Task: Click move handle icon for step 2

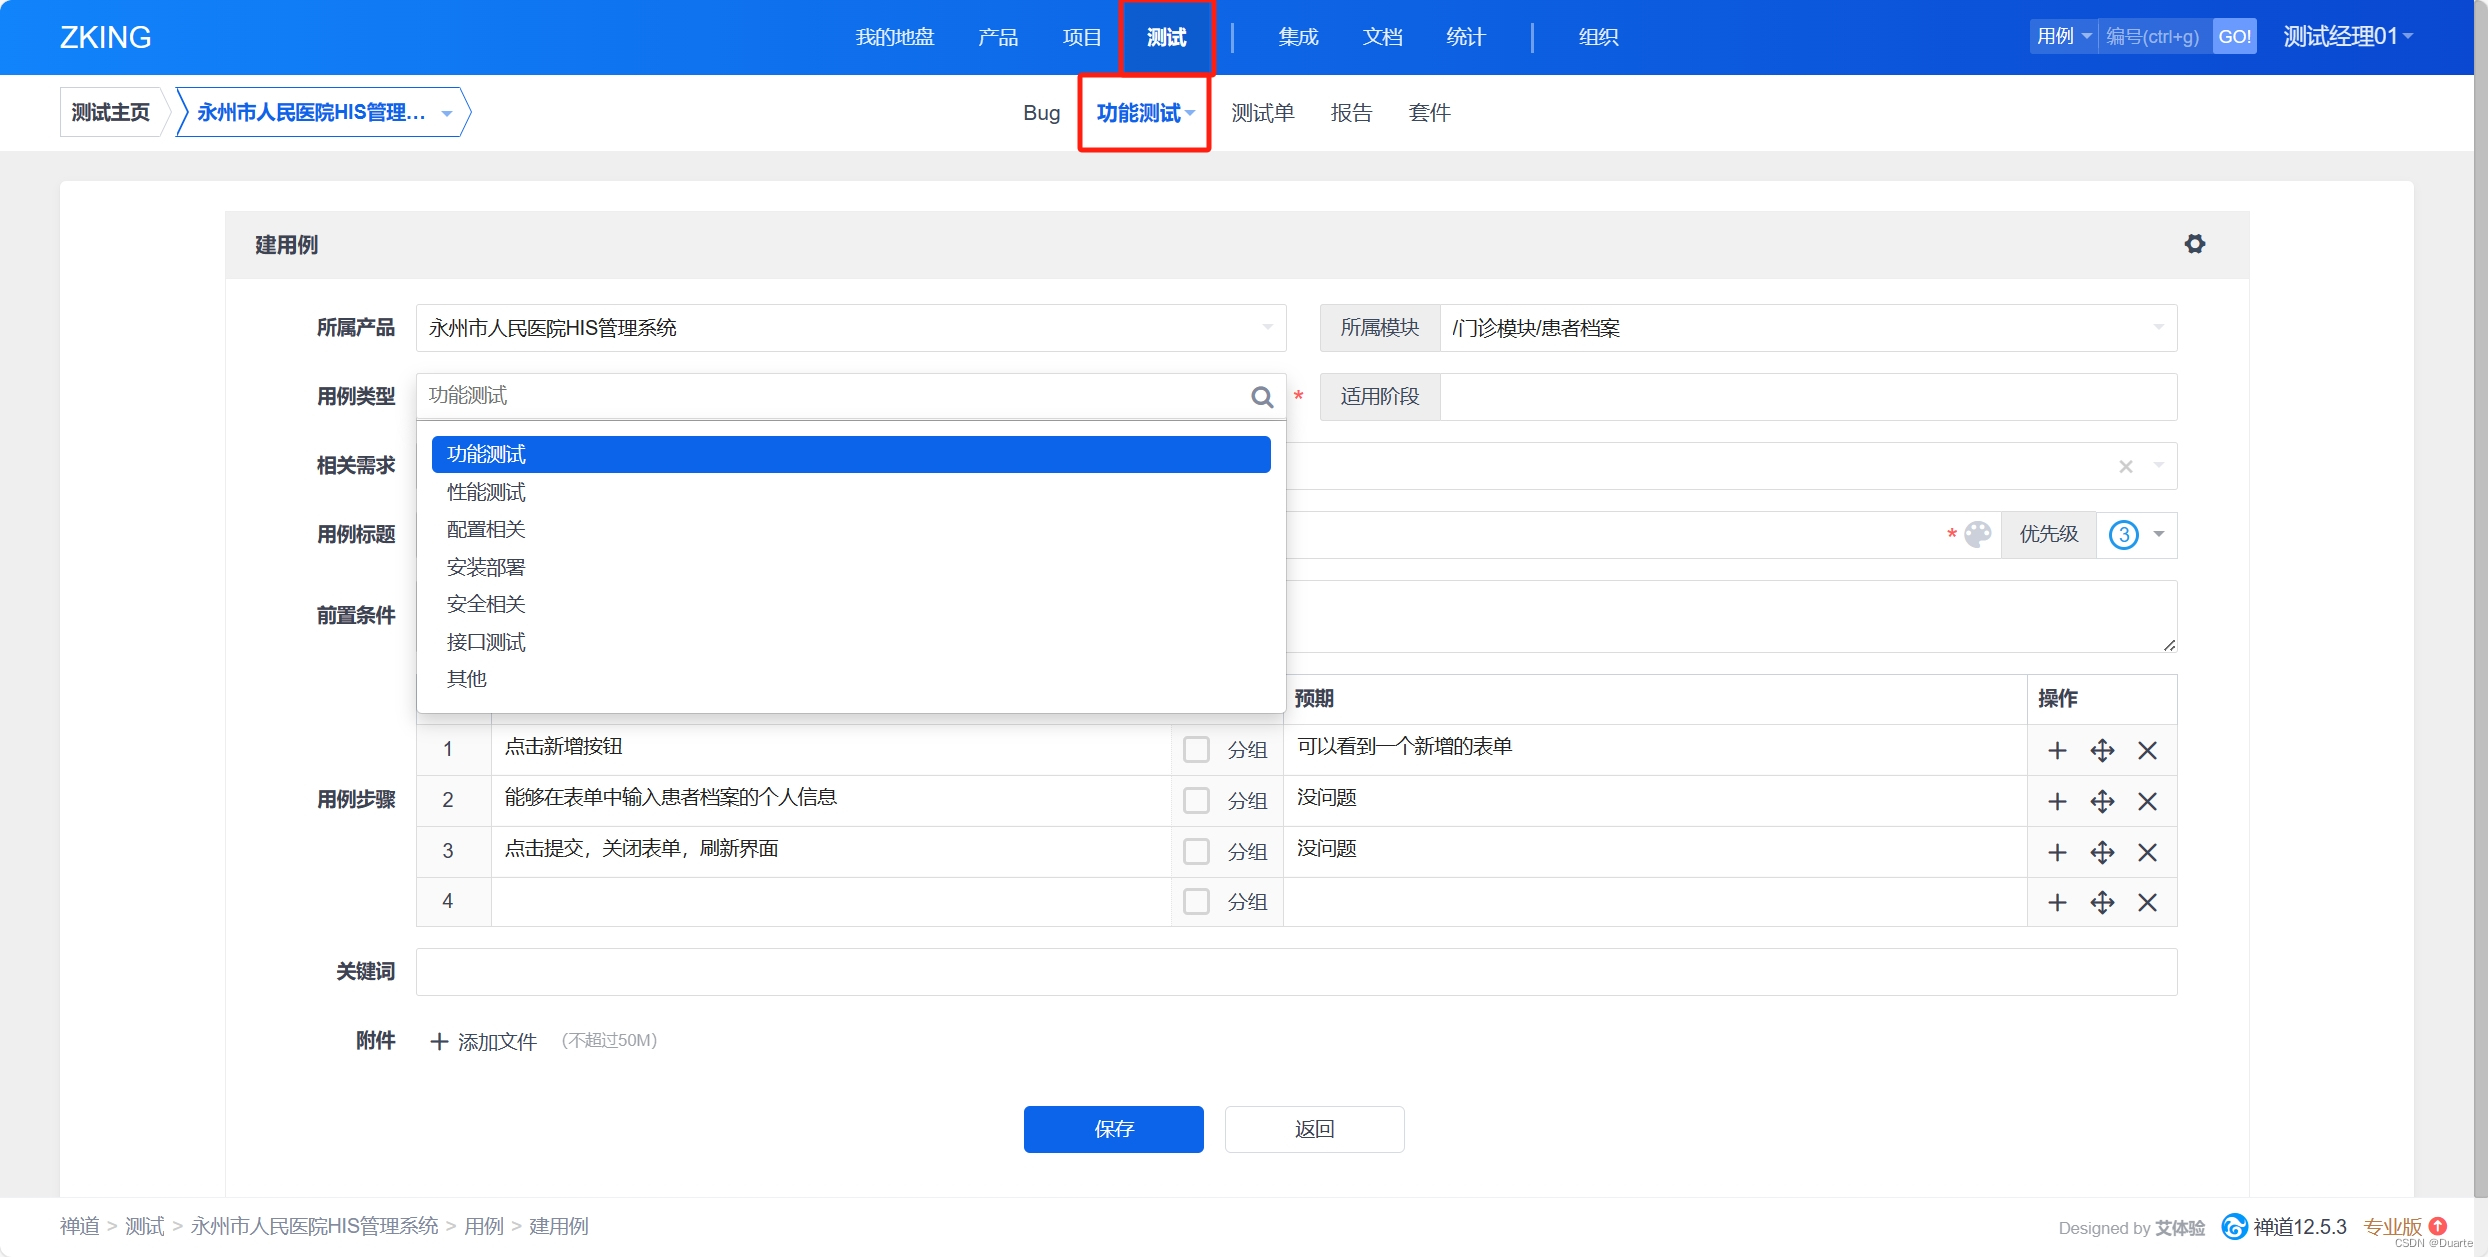Action: tap(2102, 801)
